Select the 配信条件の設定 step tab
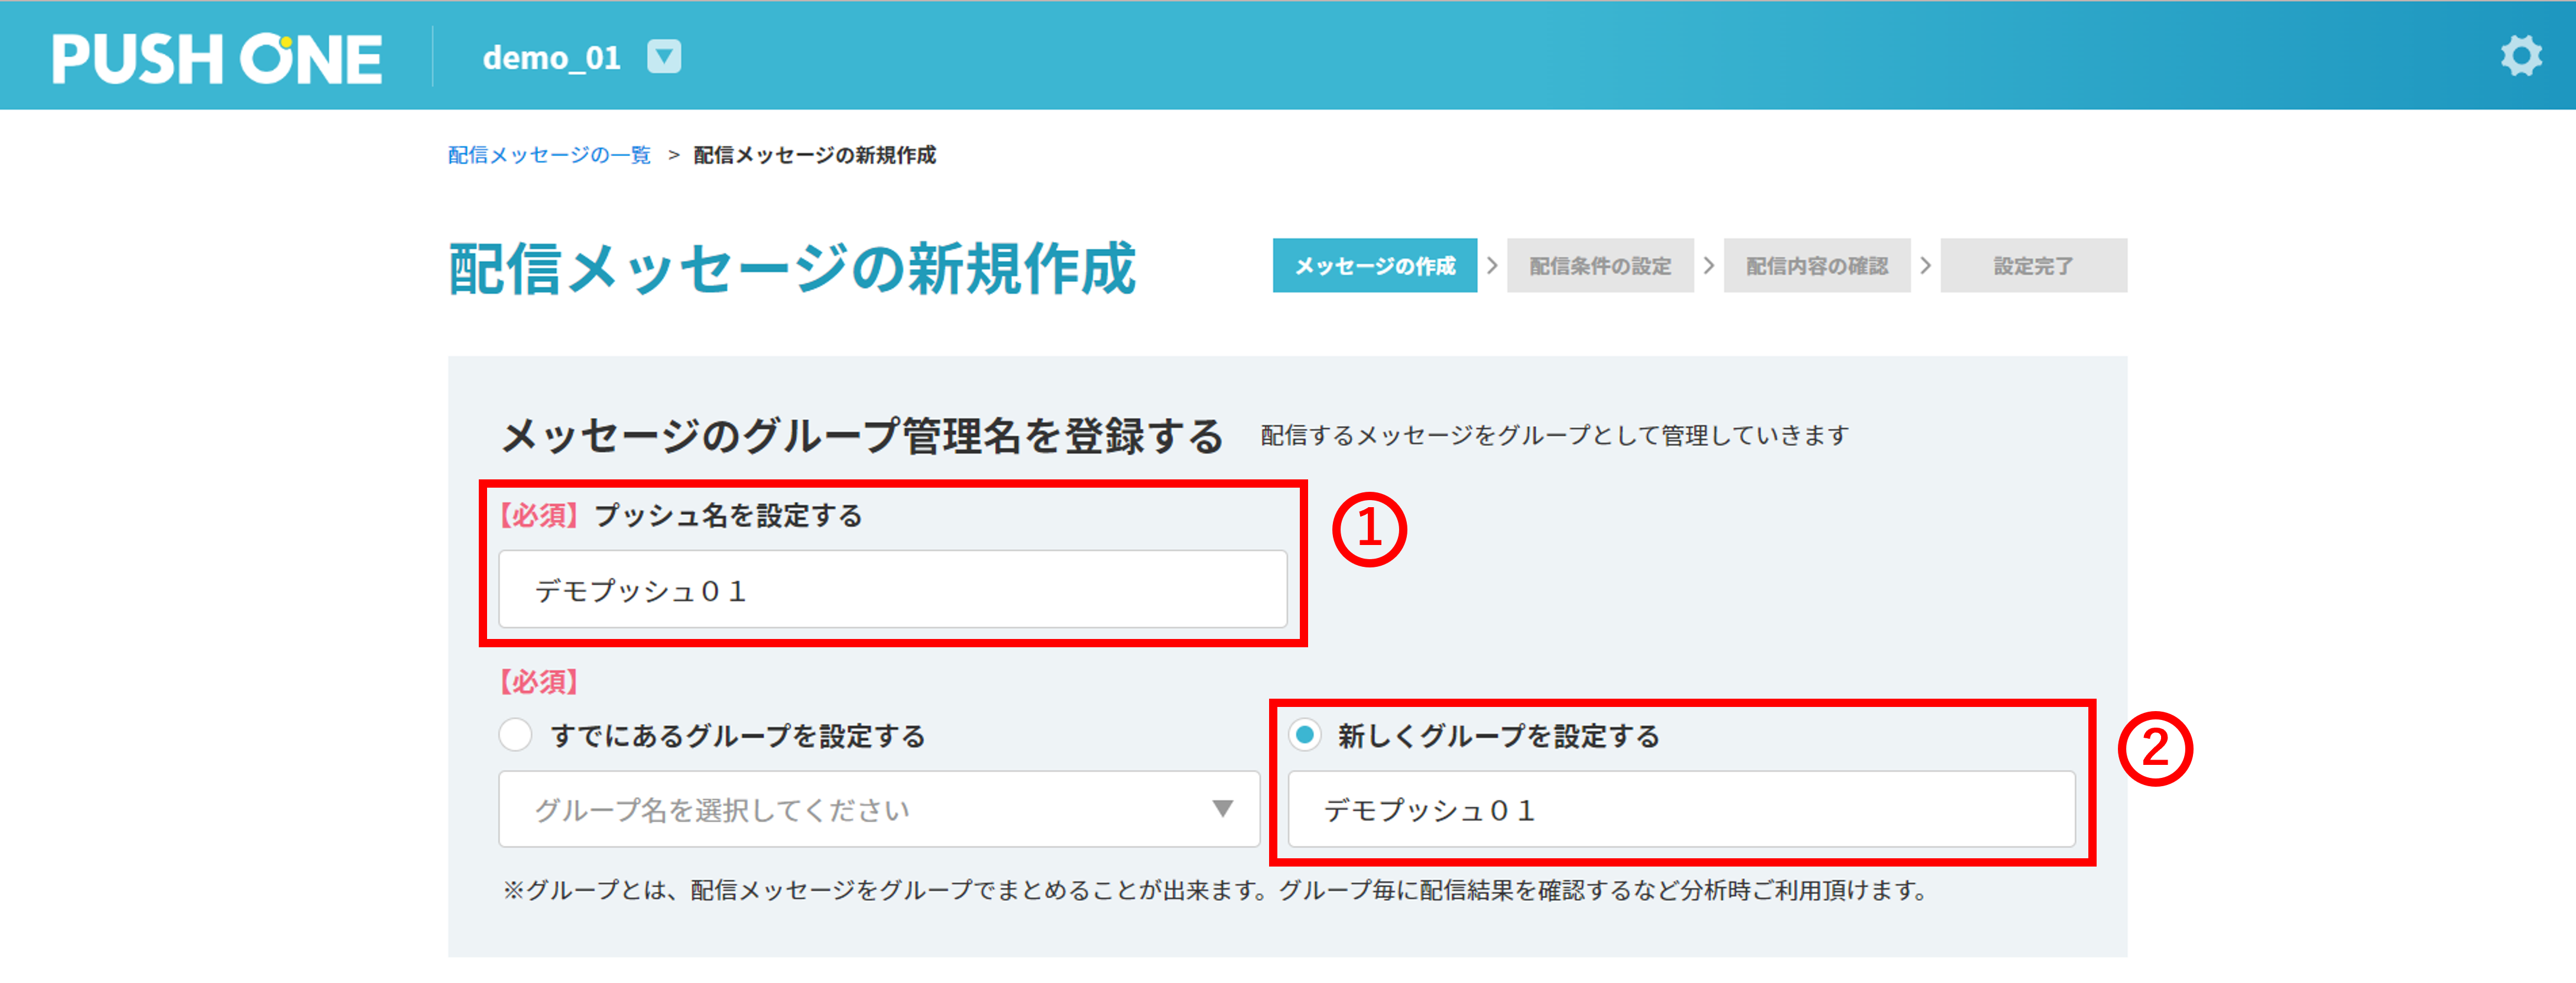Image resolution: width=2576 pixels, height=983 pixels. (x=1600, y=265)
